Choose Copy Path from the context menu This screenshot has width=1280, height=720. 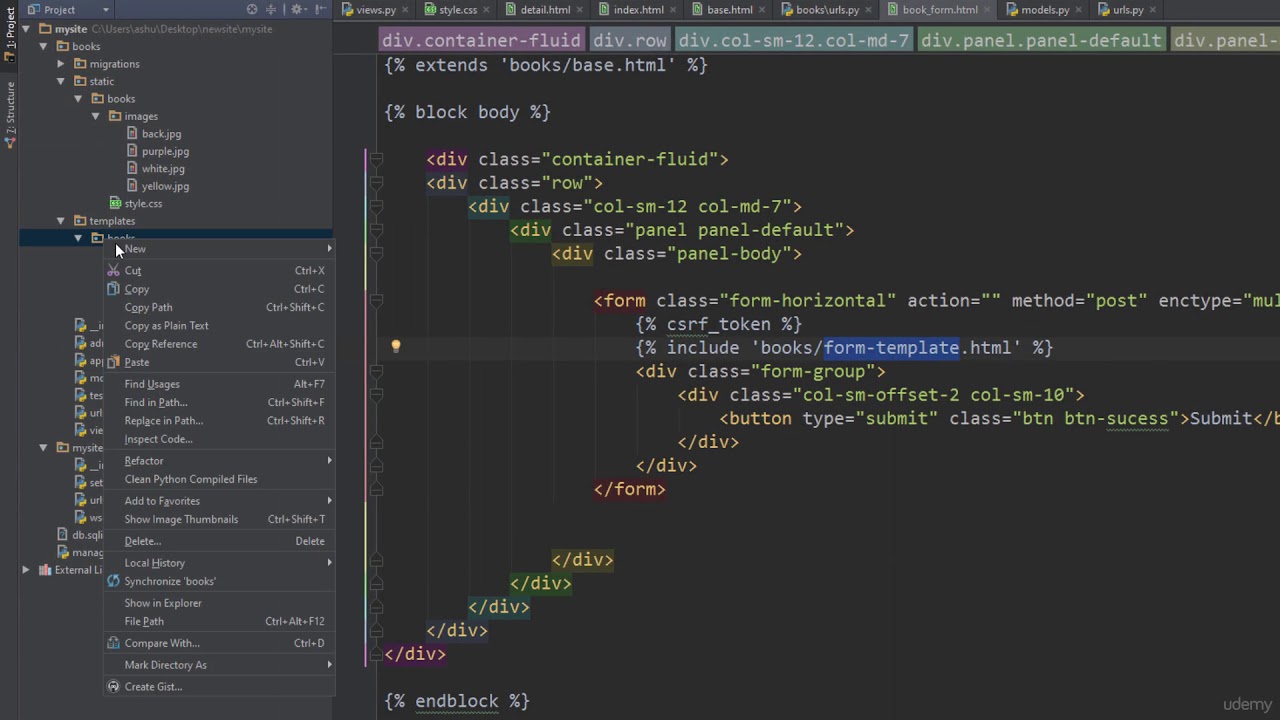[x=220, y=307]
